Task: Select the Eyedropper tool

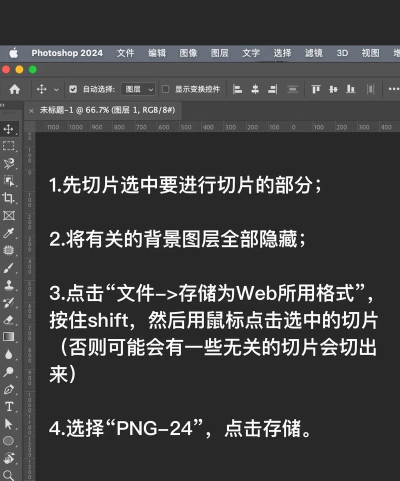Action: 8,233
